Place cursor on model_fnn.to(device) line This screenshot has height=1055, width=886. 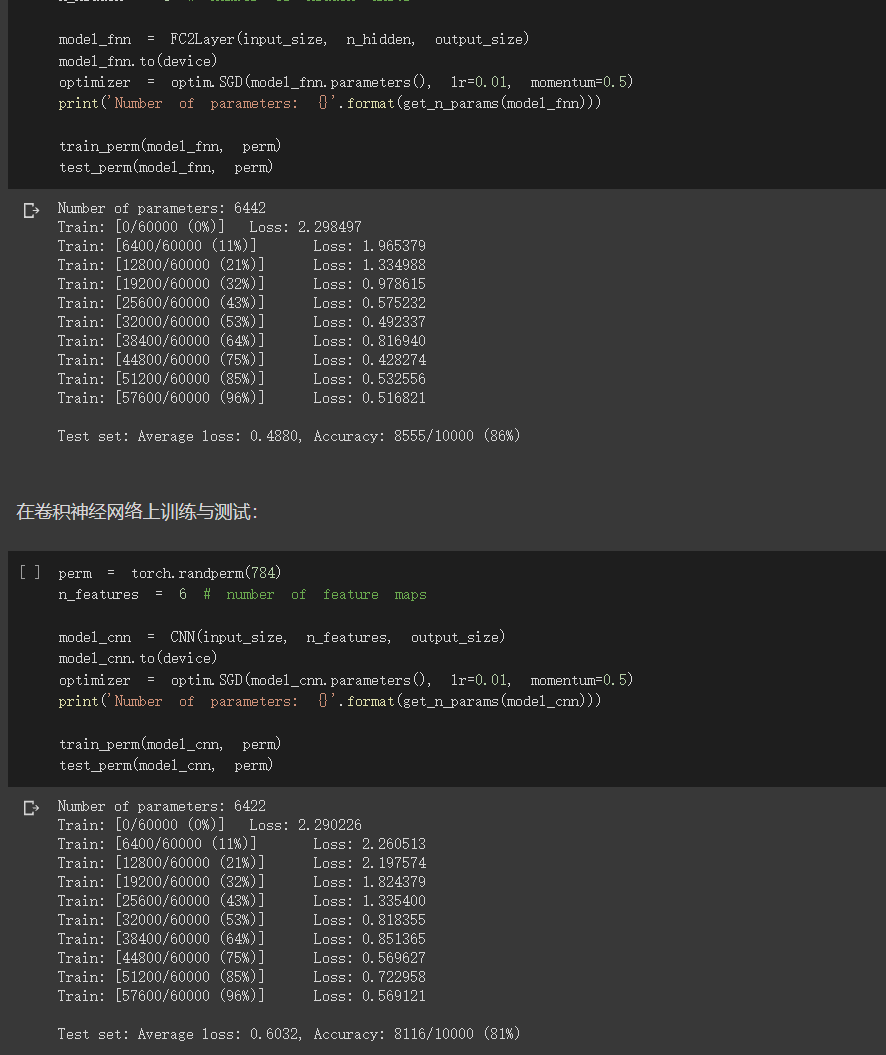(137, 61)
